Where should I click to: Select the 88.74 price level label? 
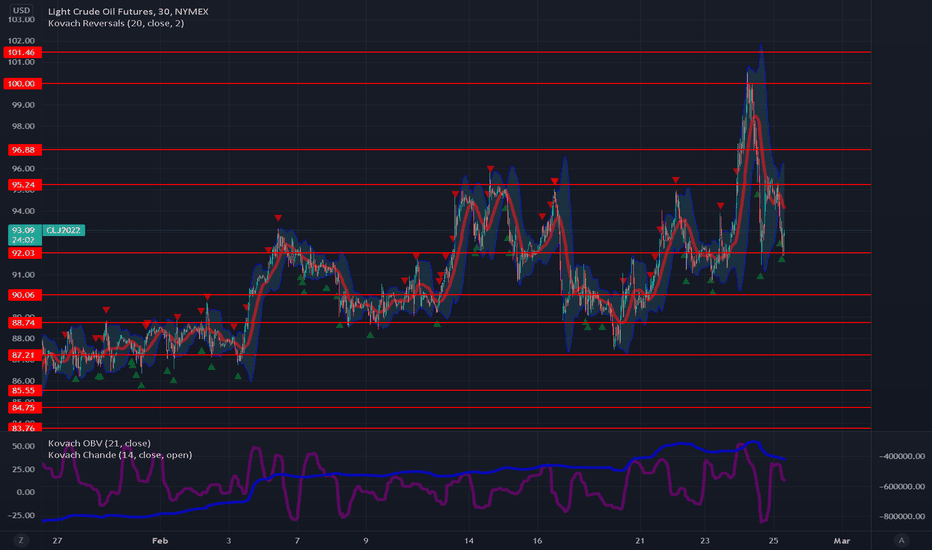click(24, 323)
